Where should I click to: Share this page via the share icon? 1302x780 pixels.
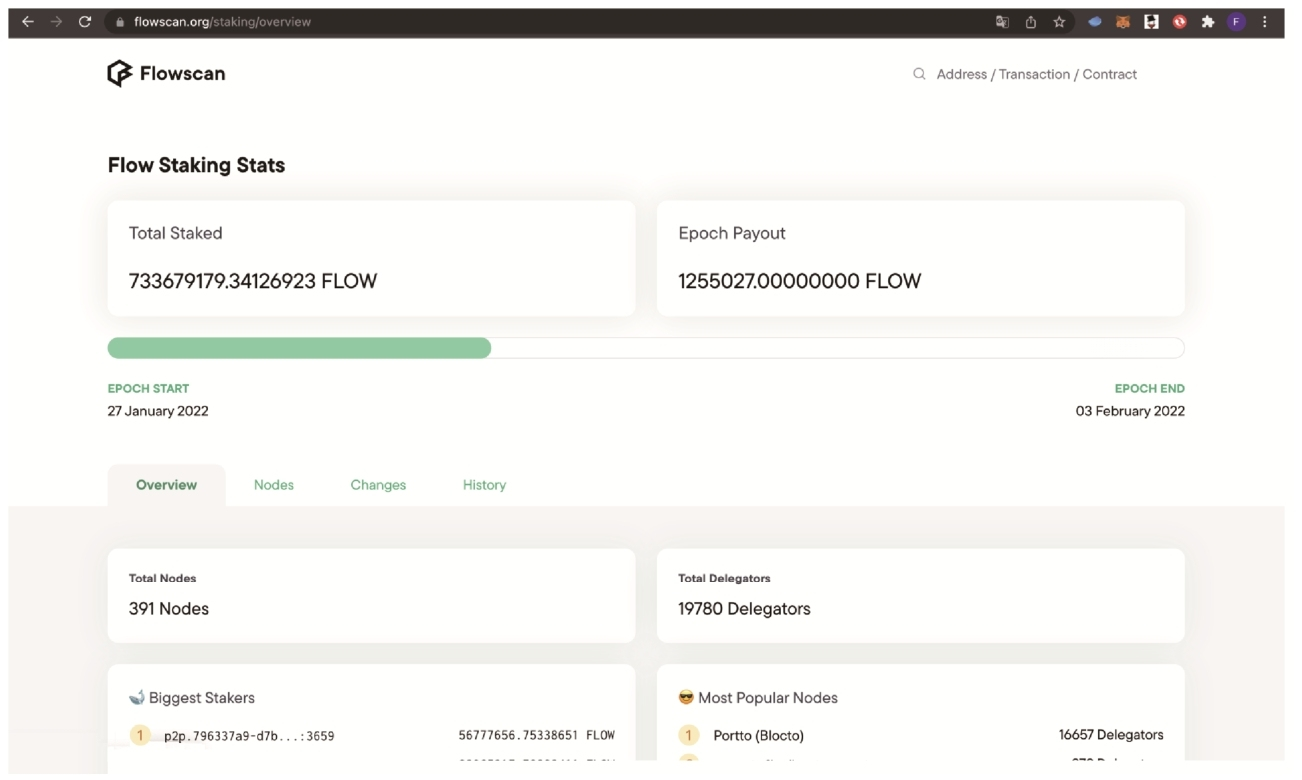1031,22
